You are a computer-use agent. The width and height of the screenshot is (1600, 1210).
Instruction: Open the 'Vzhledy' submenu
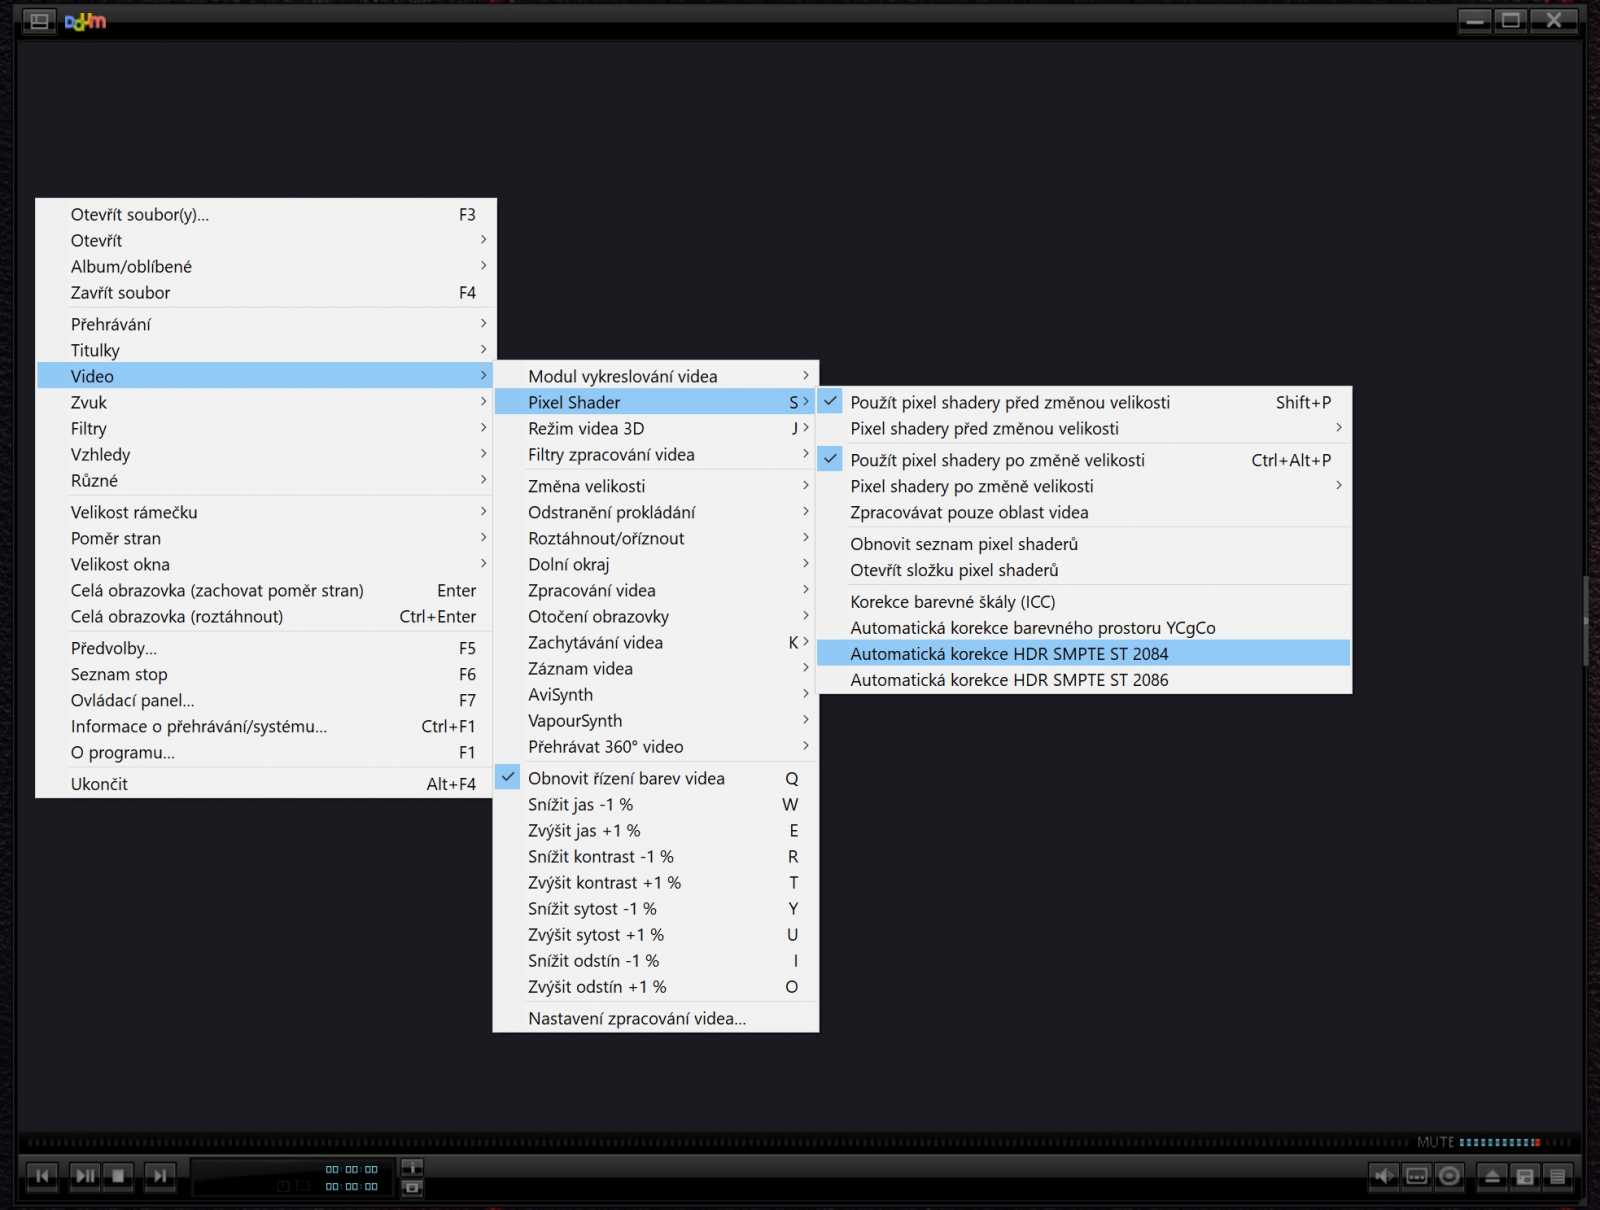265,454
